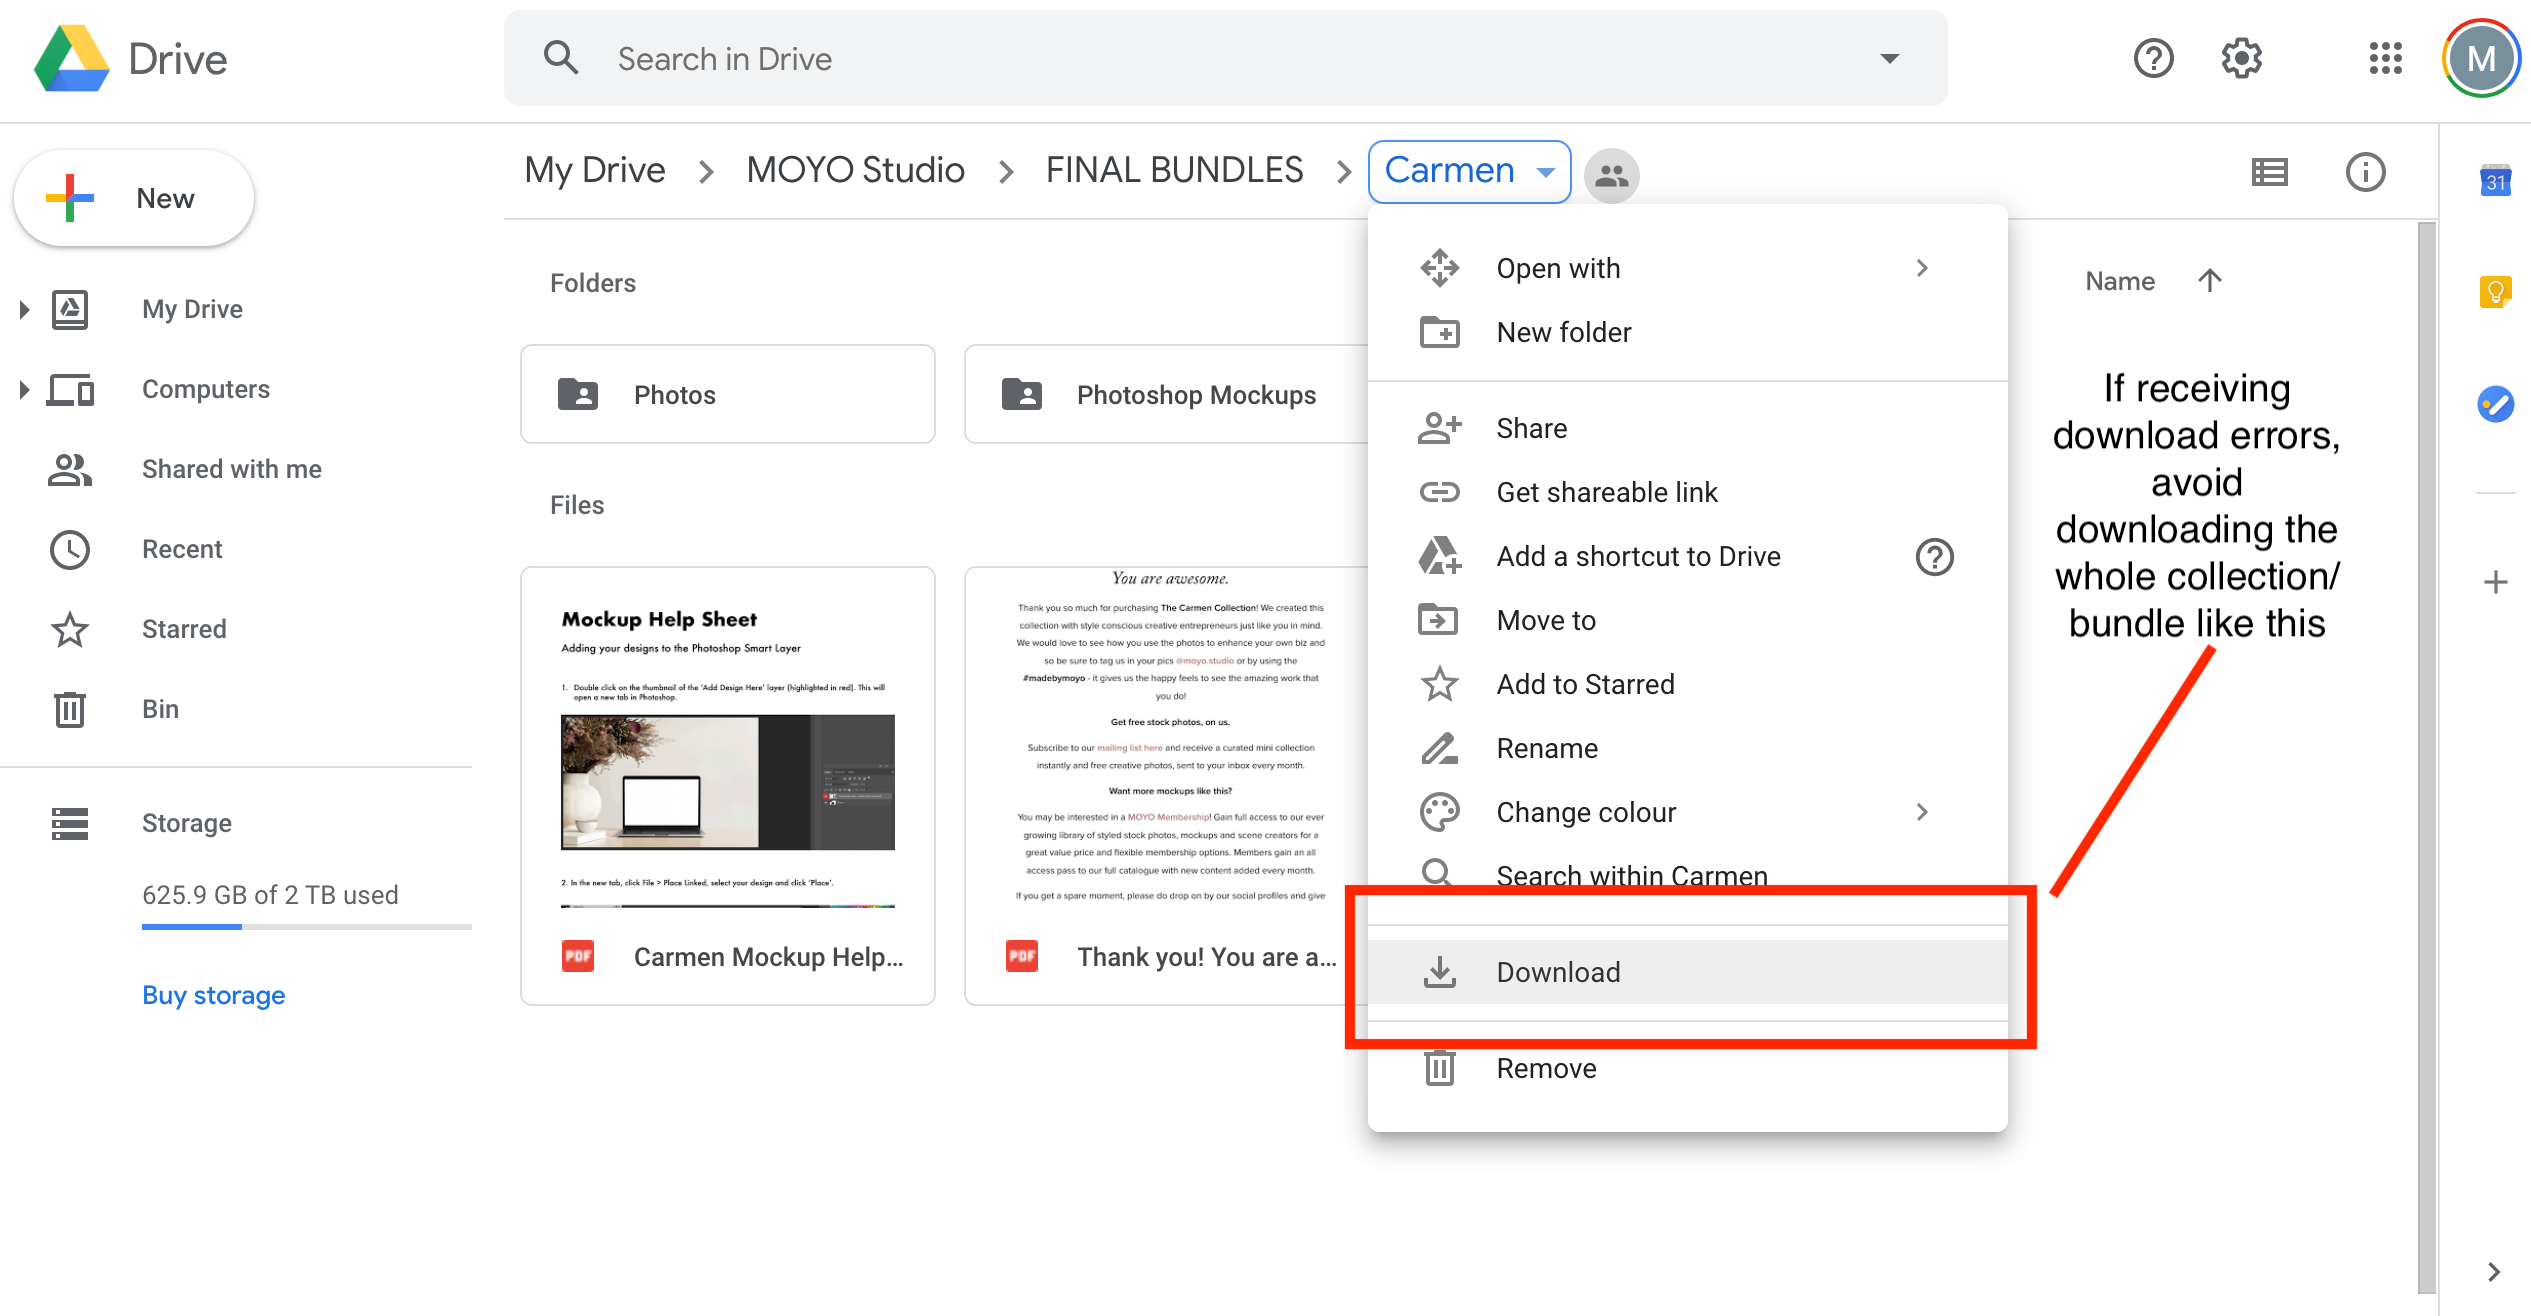Show folder details info icon
Image resolution: width=2531 pixels, height=1316 pixels.
[x=2365, y=172]
